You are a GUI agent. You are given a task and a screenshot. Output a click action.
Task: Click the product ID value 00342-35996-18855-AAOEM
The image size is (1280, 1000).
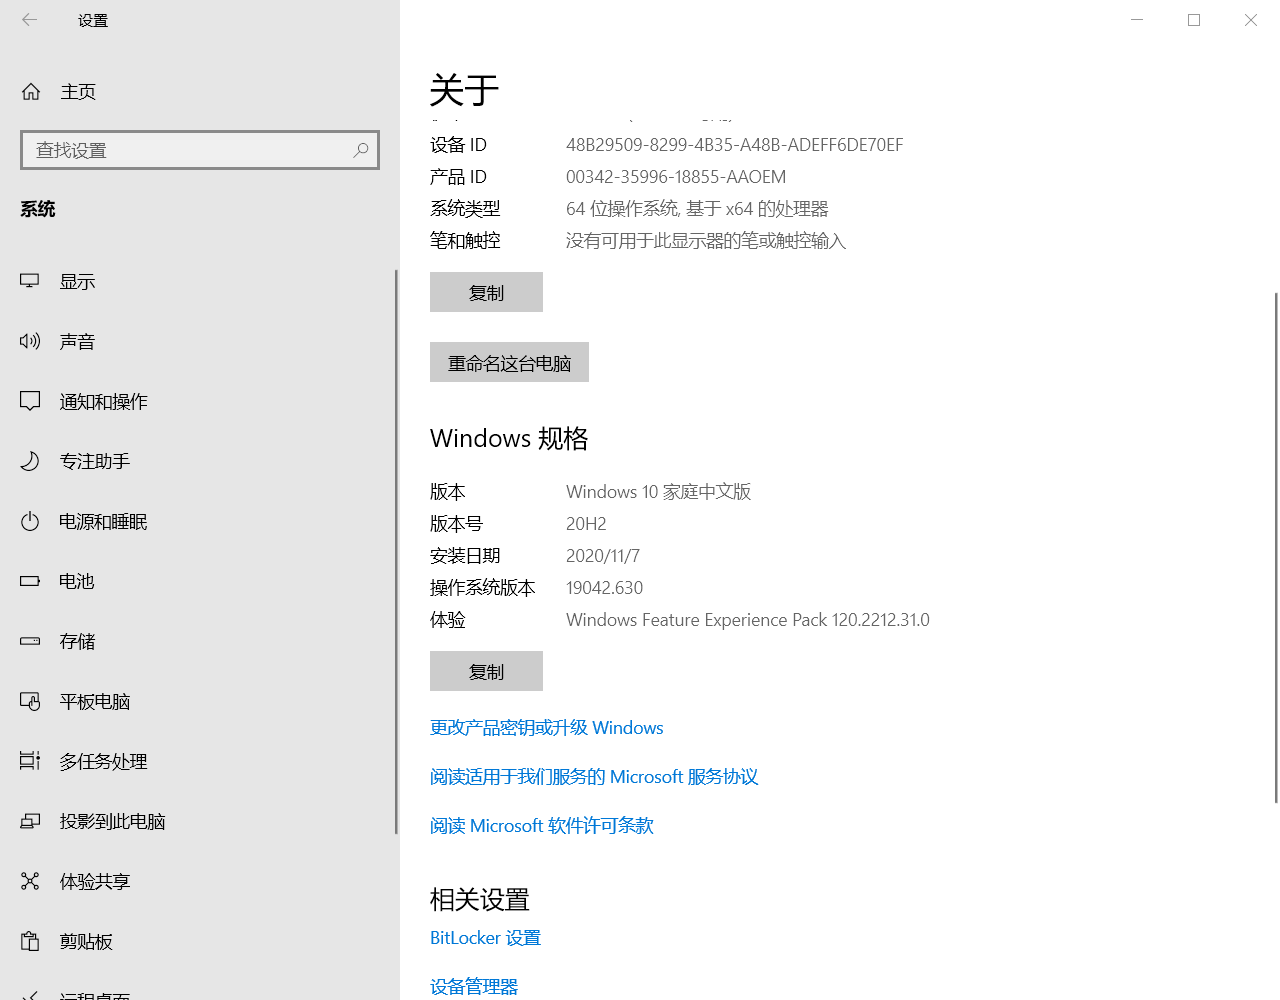tap(676, 177)
